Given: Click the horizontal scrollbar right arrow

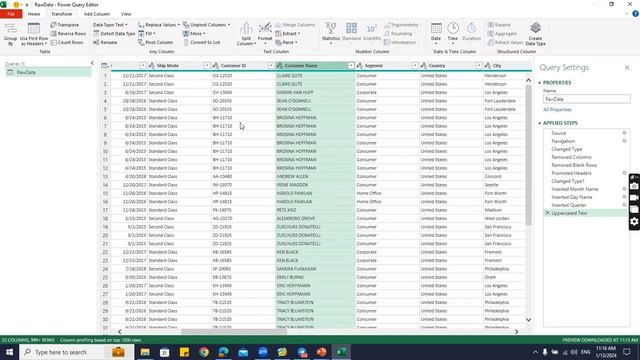Looking at the screenshot, I should point(517,332).
